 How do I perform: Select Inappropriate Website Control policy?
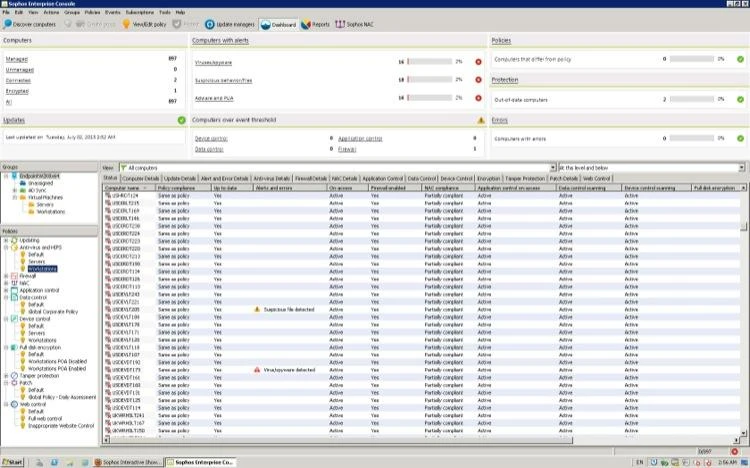pos(61,426)
